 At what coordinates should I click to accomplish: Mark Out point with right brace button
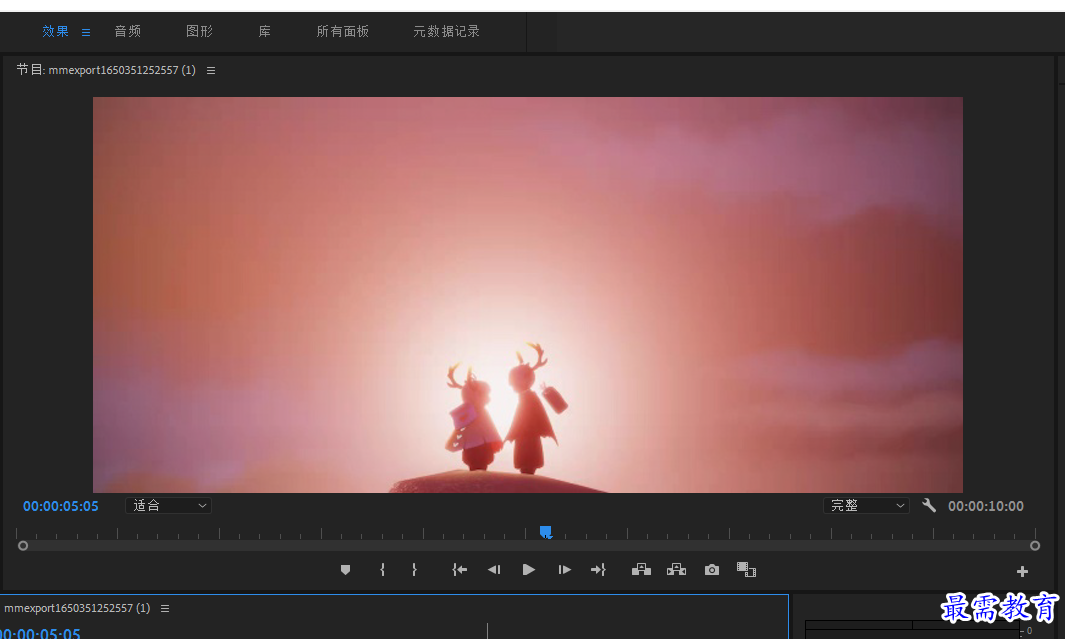pos(414,570)
